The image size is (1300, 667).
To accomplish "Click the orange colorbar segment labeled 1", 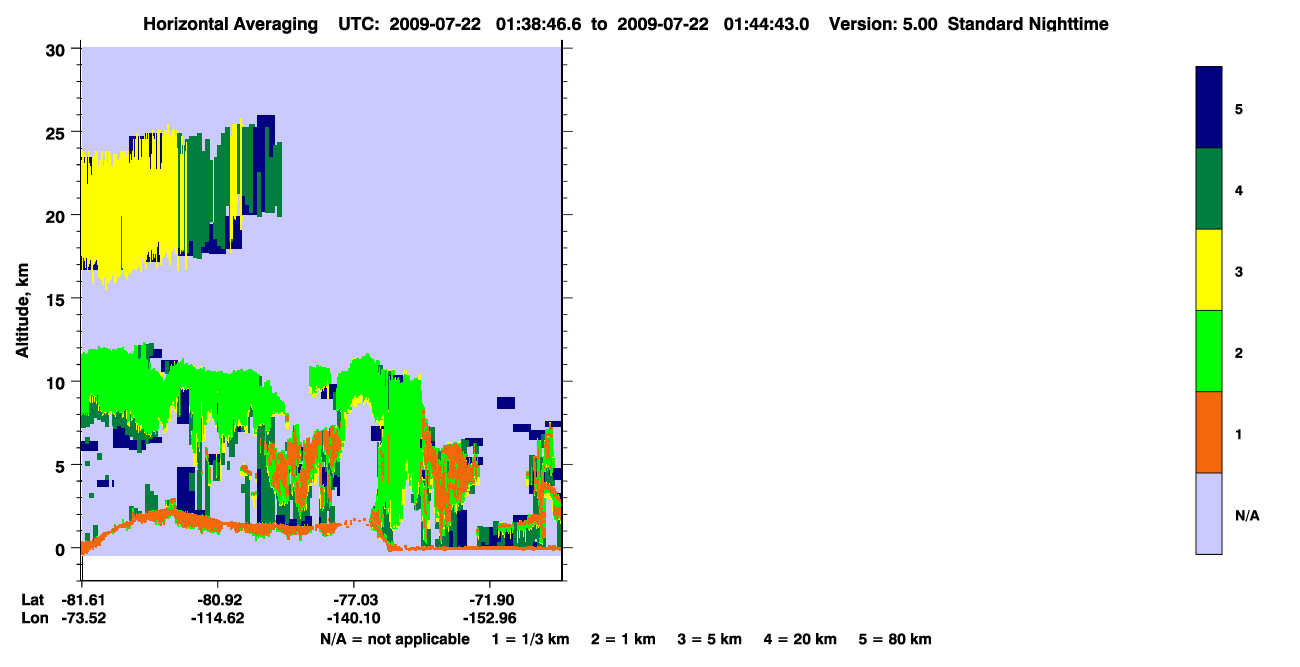I will pyautogui.click(x=1208, y=432).
